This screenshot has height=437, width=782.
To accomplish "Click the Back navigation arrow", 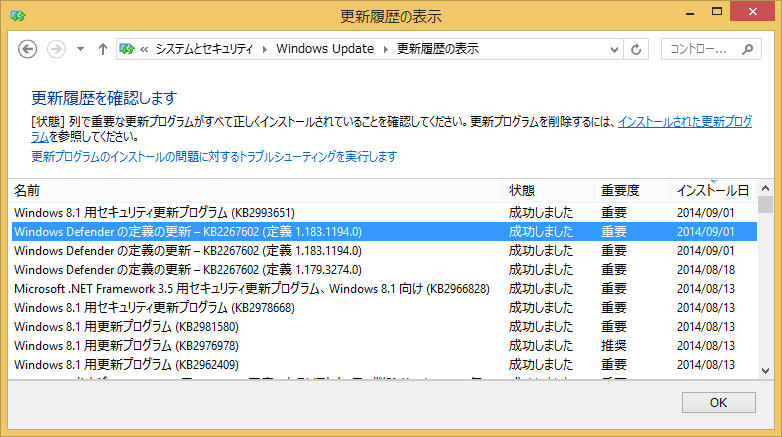I will pos(27,49).
